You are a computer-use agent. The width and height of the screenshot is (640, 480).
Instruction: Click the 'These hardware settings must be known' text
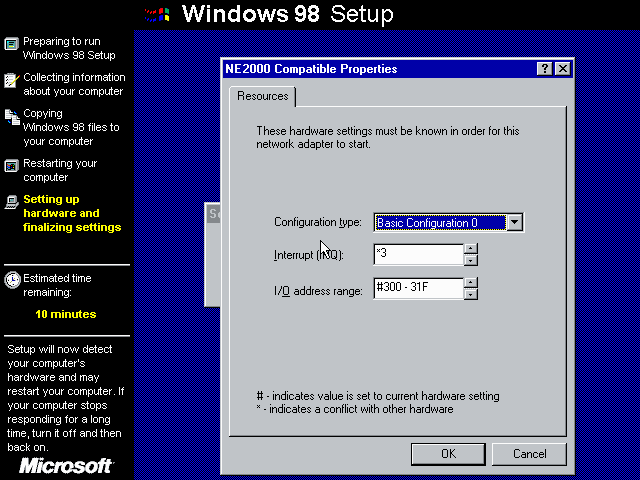point(388,138)
